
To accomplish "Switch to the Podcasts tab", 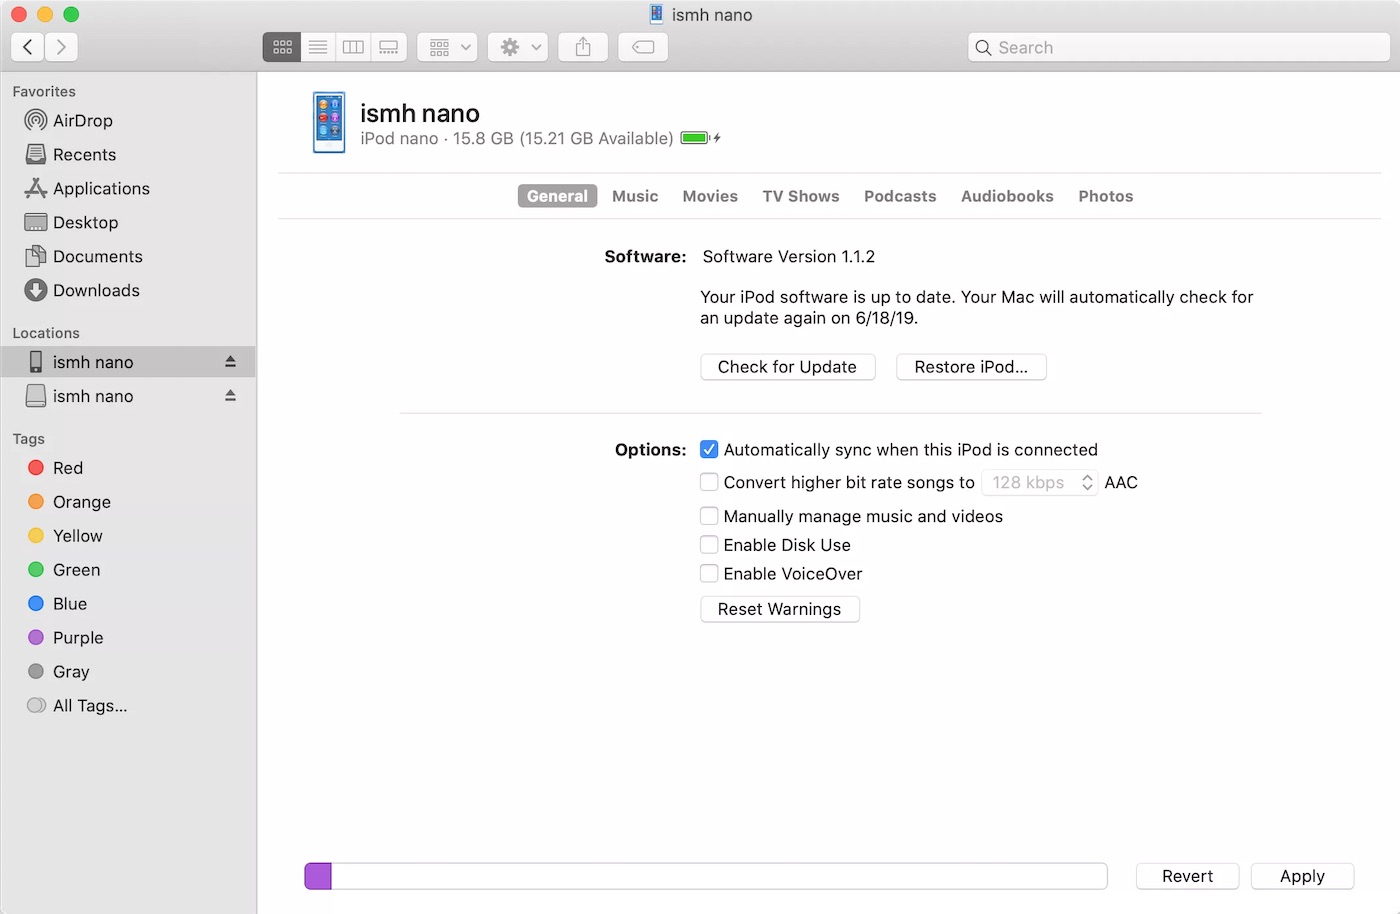I will [900, 196].
